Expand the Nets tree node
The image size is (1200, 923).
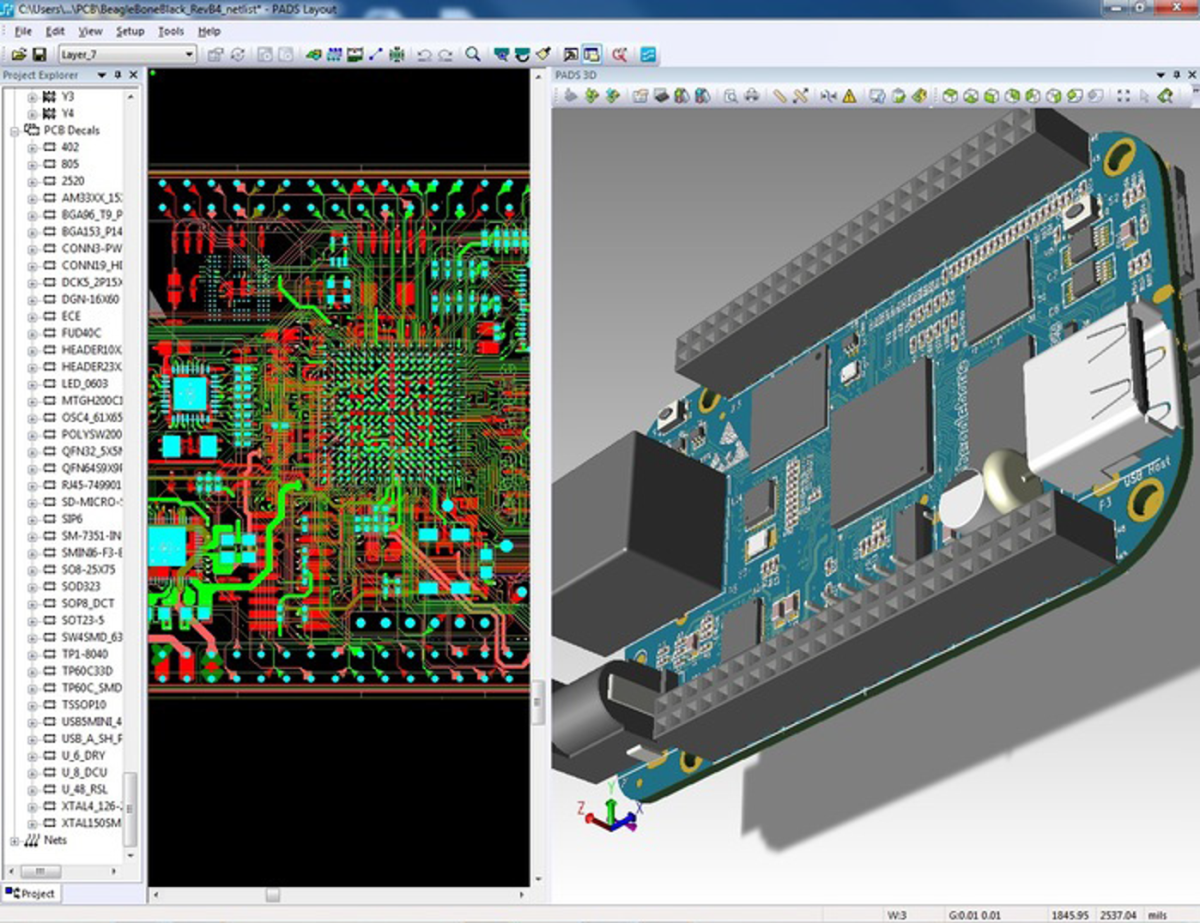(x=15, y=841)
